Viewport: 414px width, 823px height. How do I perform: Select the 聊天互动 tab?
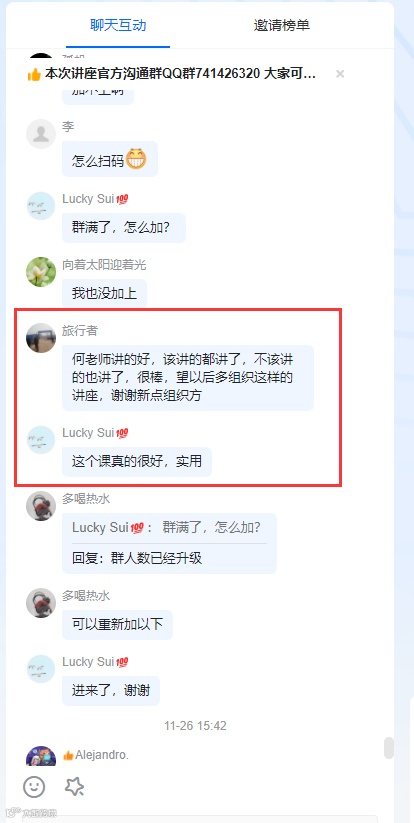click(118, 25)
